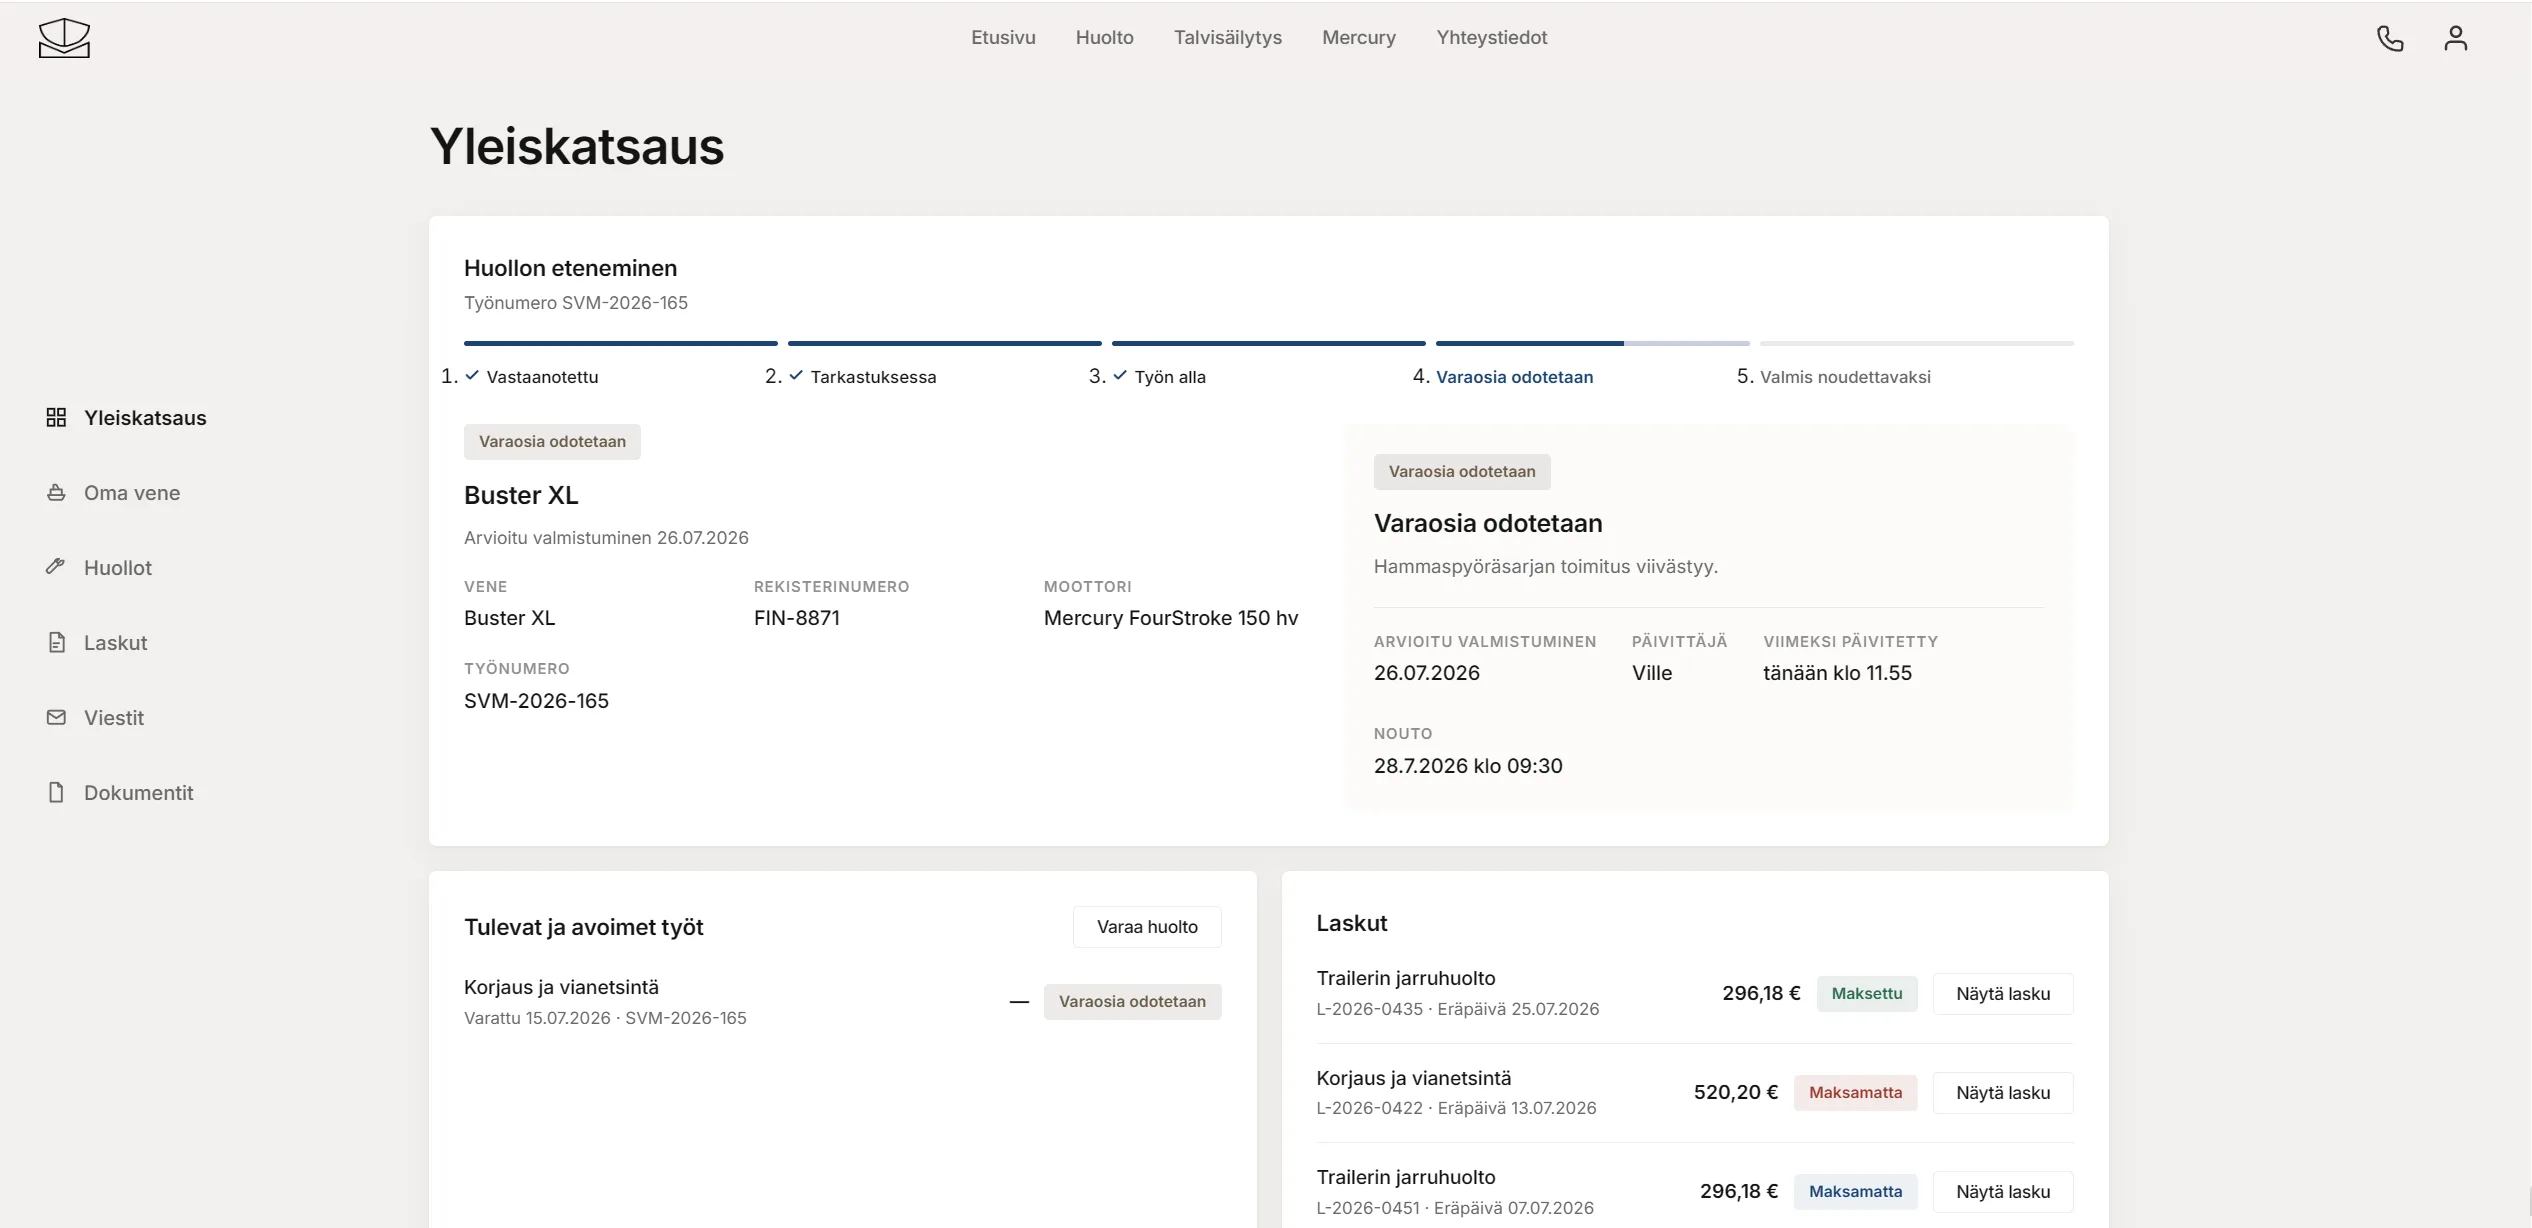
Task: Click the Oma vene boat icon
Action: (56, 492)
